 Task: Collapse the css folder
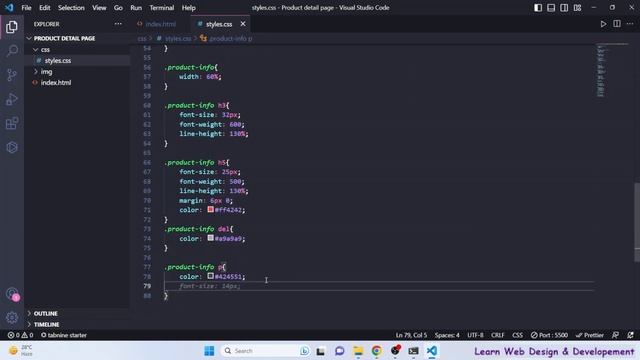click(x=45, y=49)
